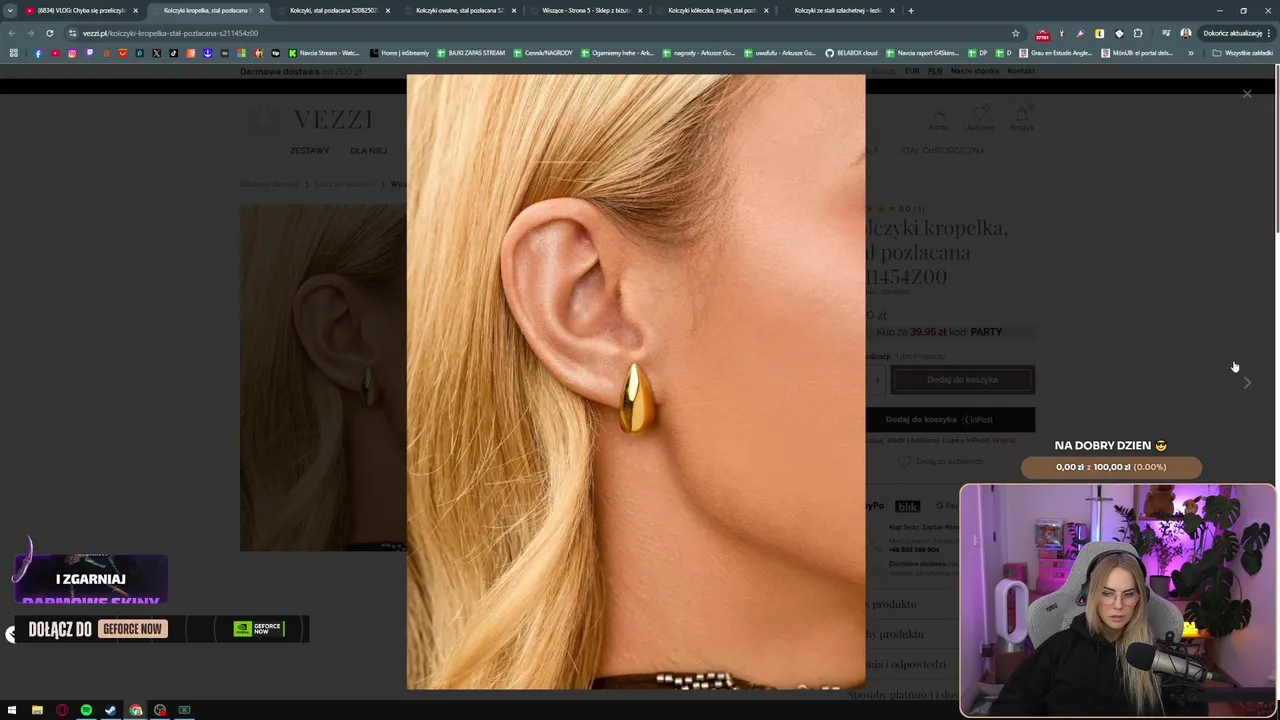The width and height of the screenshot is (1280, 720).
Task: Click the address bar URL
Action: [x=170, y=33]
